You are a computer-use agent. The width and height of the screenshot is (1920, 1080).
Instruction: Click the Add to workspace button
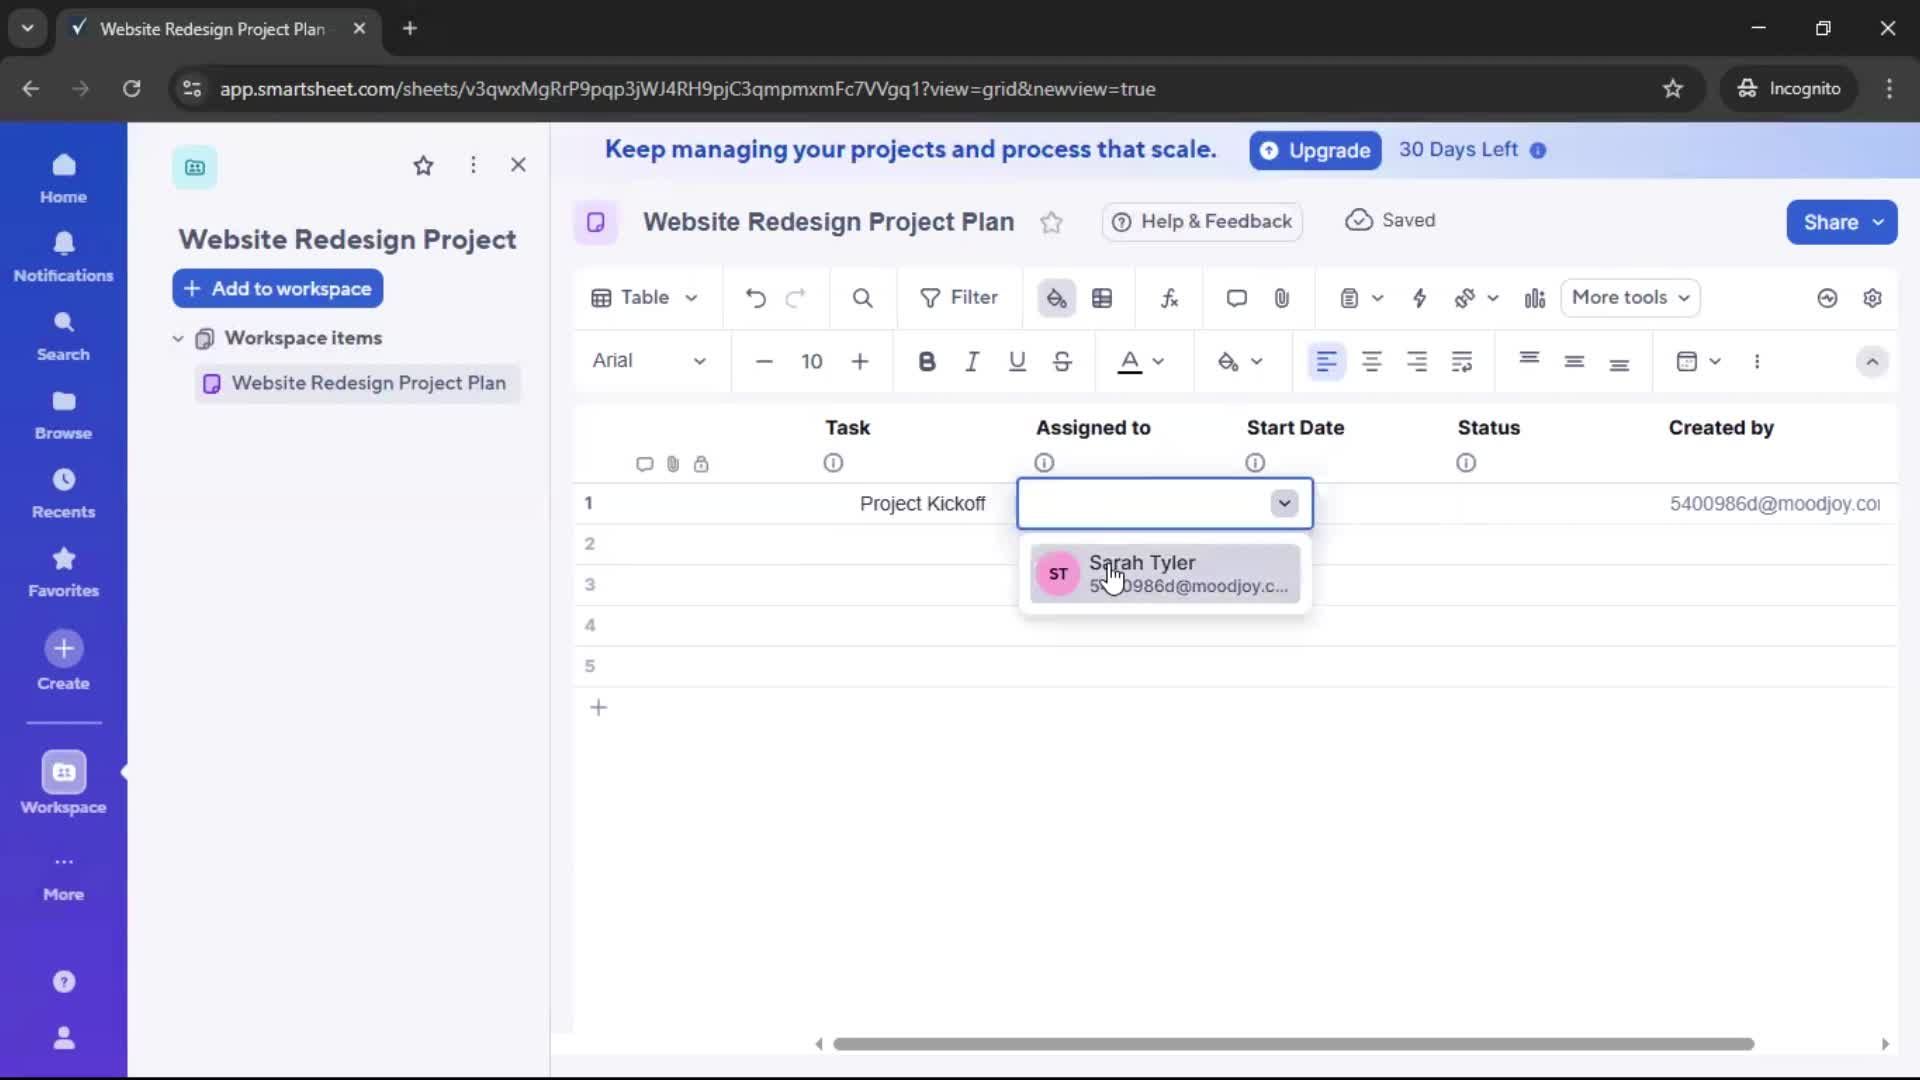click(277, 288)
